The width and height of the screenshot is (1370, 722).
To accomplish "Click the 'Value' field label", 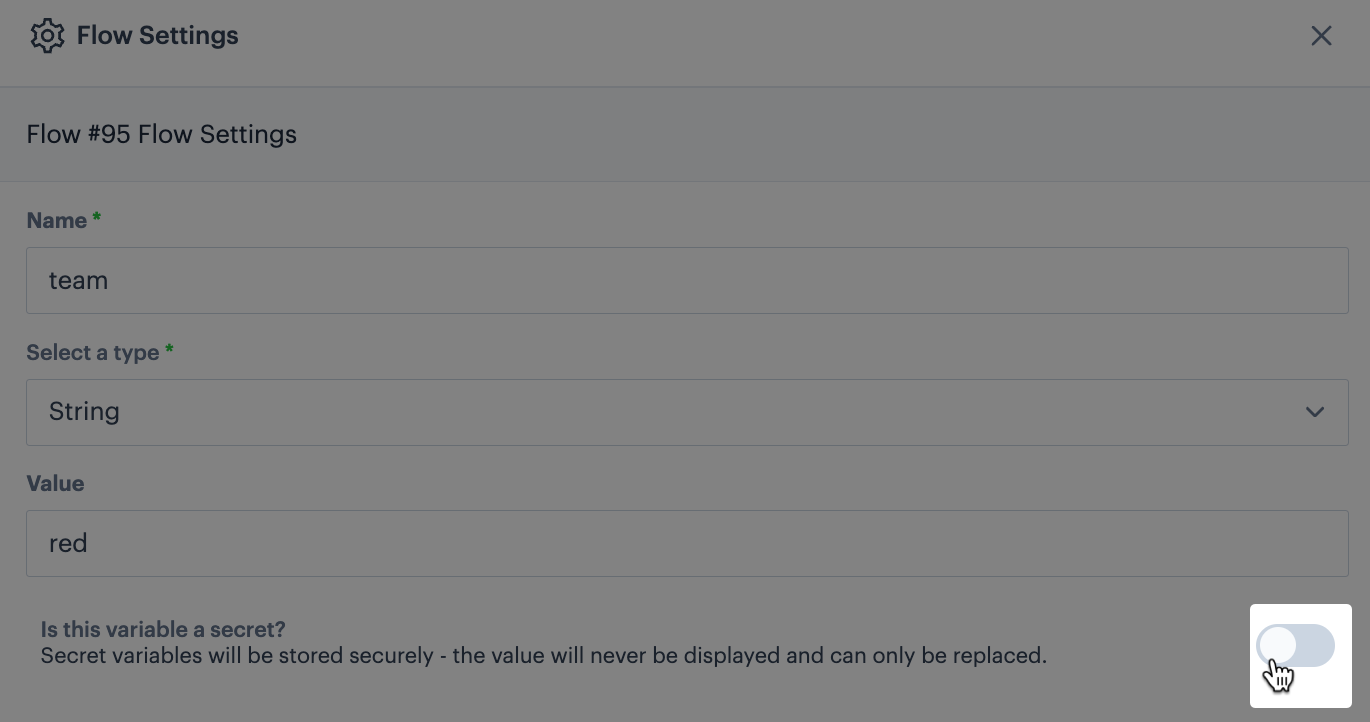I will pos(55,484).
